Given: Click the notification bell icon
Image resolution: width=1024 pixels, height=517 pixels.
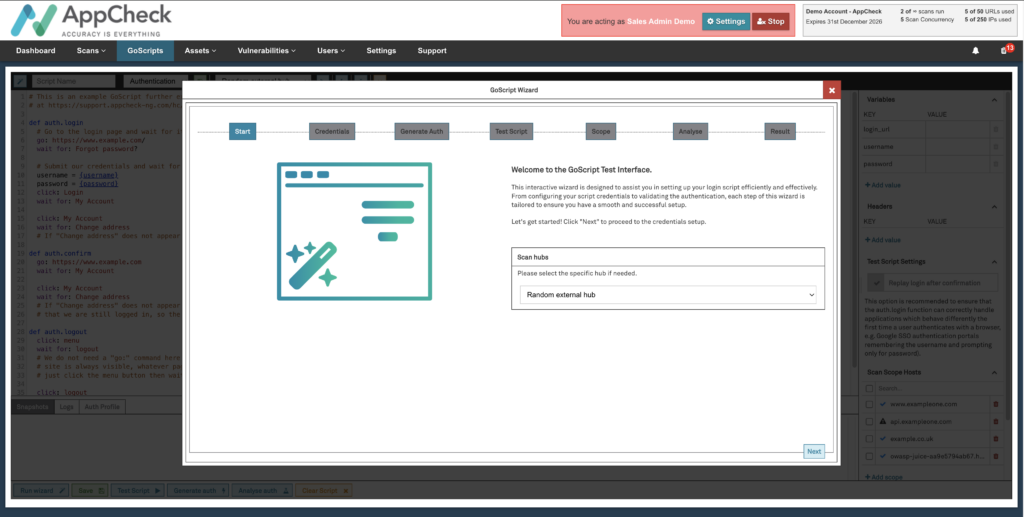Looking at the screenshot, I should click(976, 51).
